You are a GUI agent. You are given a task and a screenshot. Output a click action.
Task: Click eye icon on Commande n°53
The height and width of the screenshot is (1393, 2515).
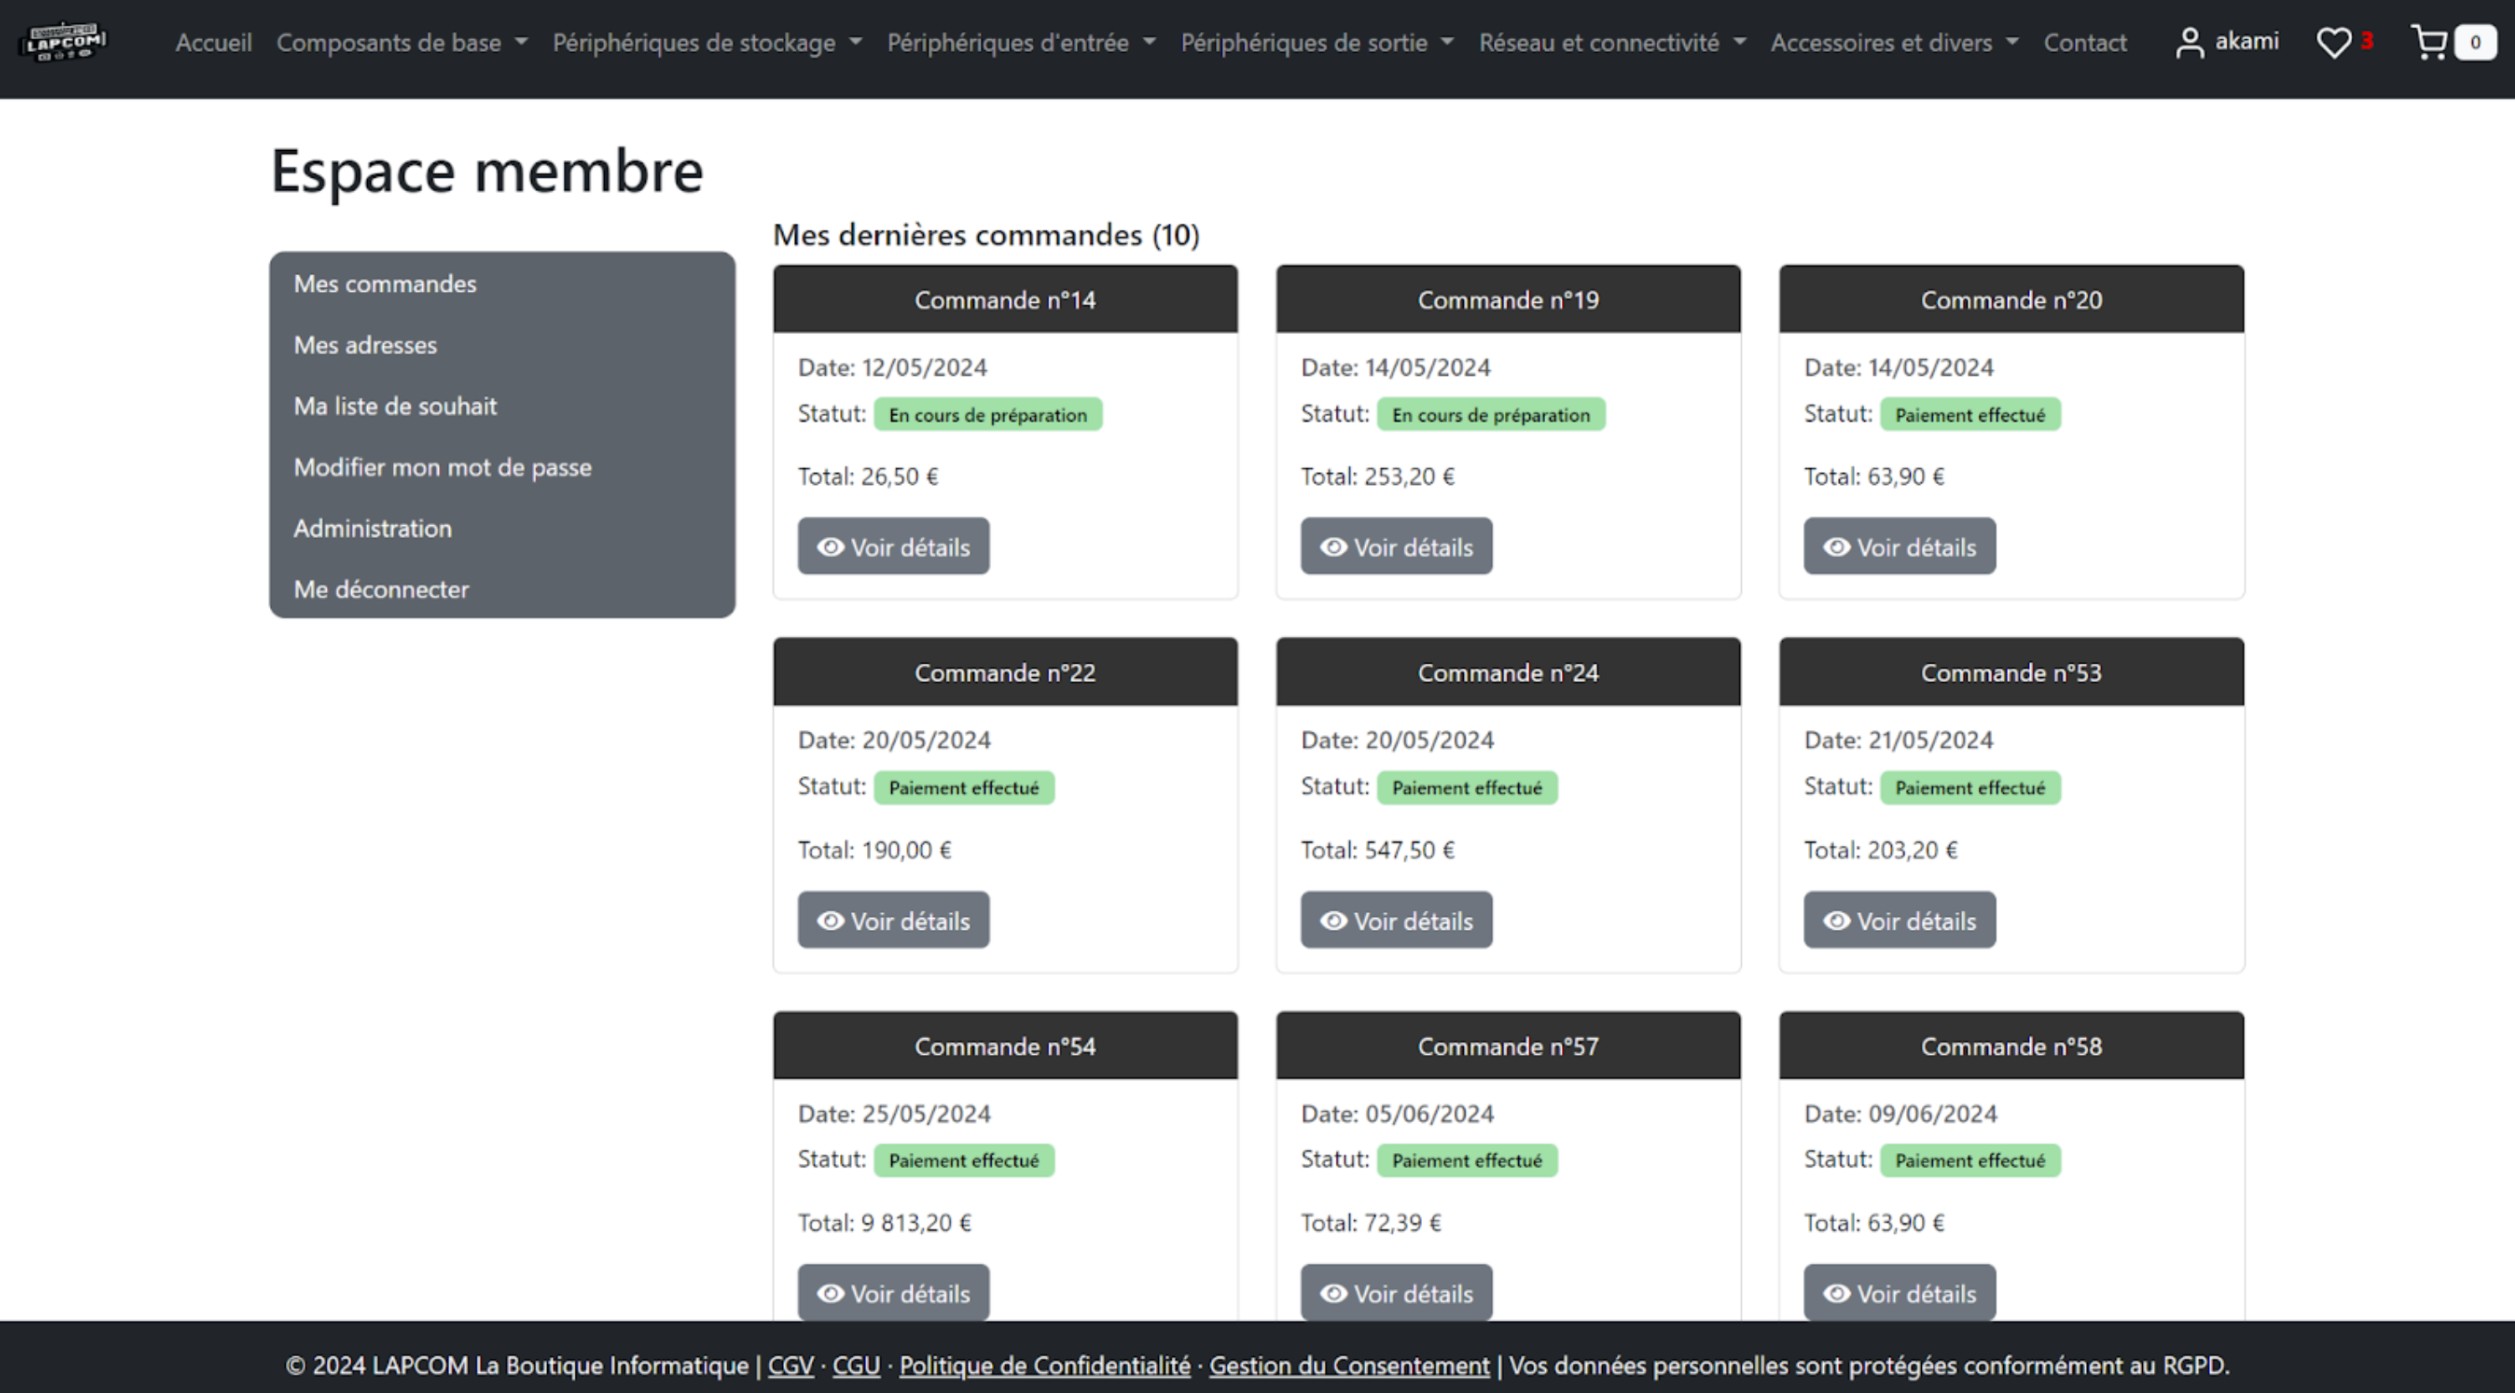pyautogui.click(x=1836, y=920)
